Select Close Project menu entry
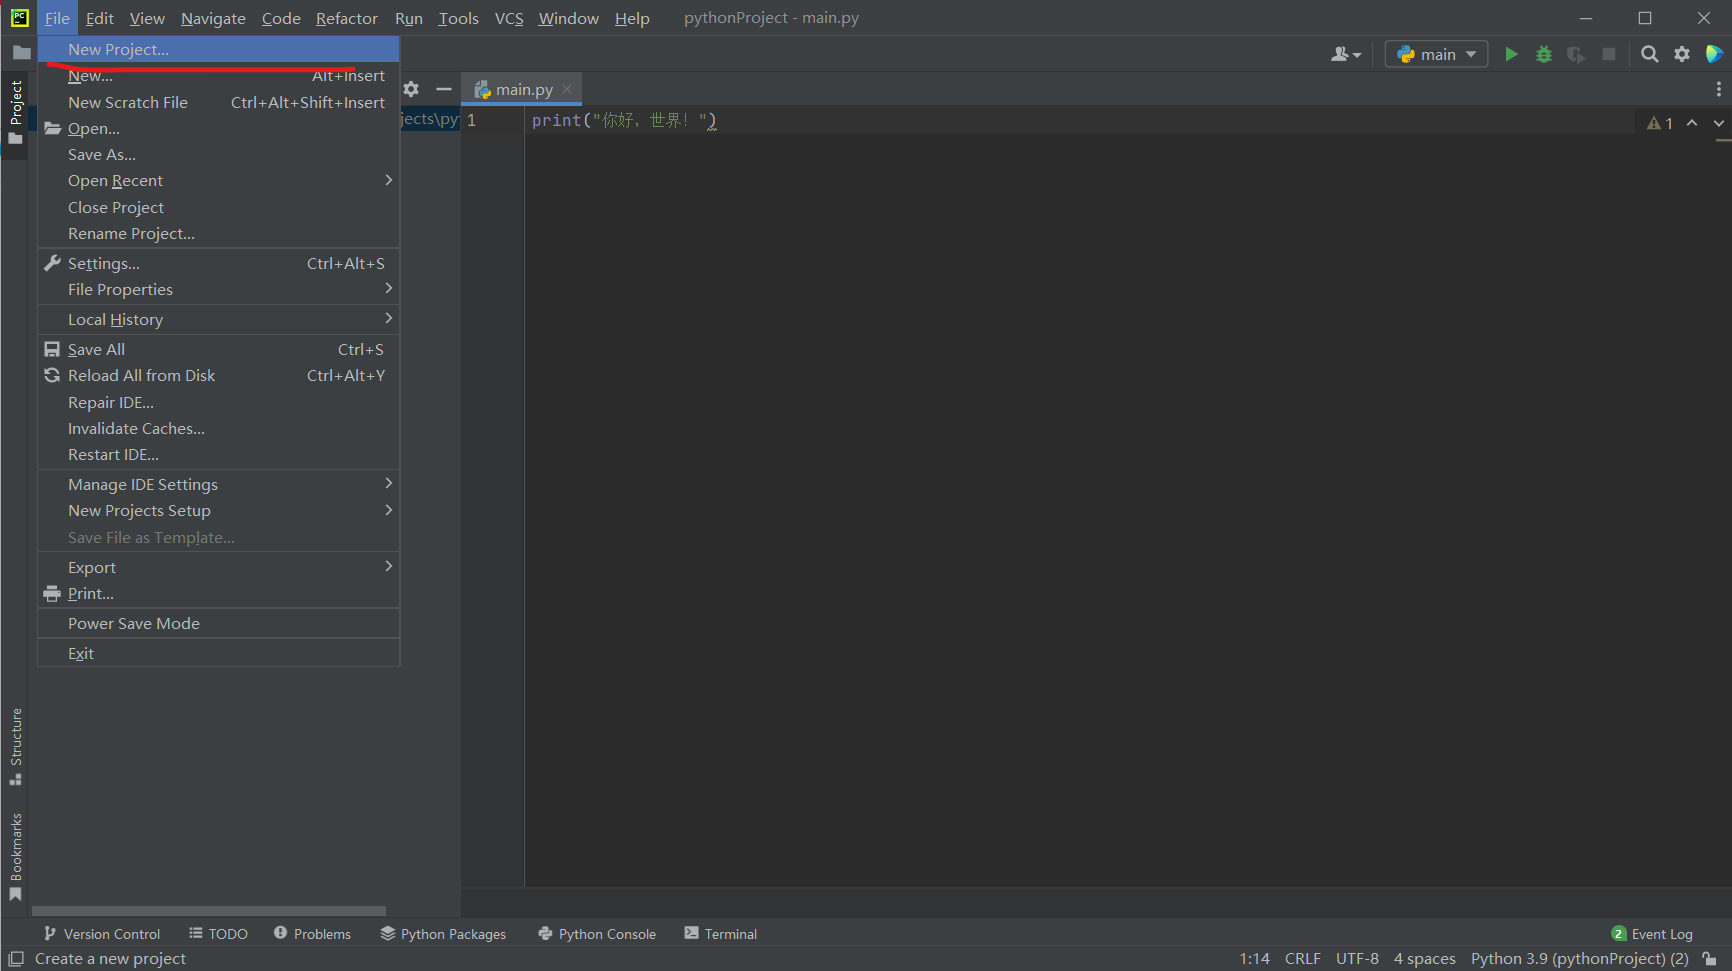 [x=218, y=207]
